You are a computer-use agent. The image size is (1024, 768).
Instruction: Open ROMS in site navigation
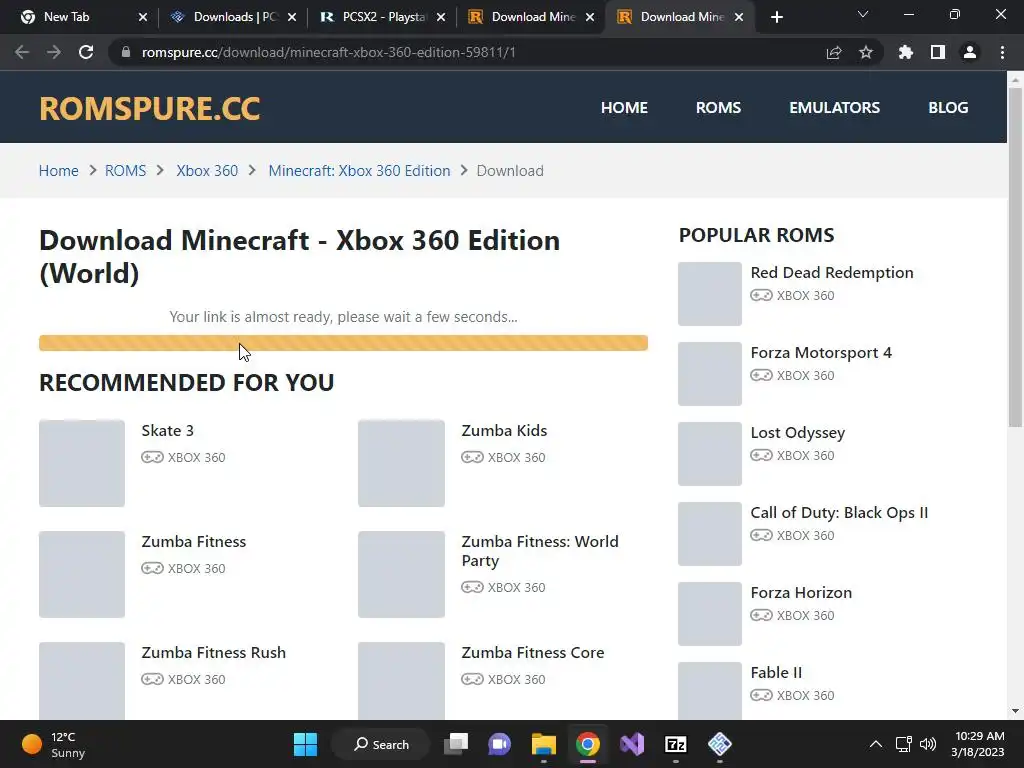click(x=718, y=108)
